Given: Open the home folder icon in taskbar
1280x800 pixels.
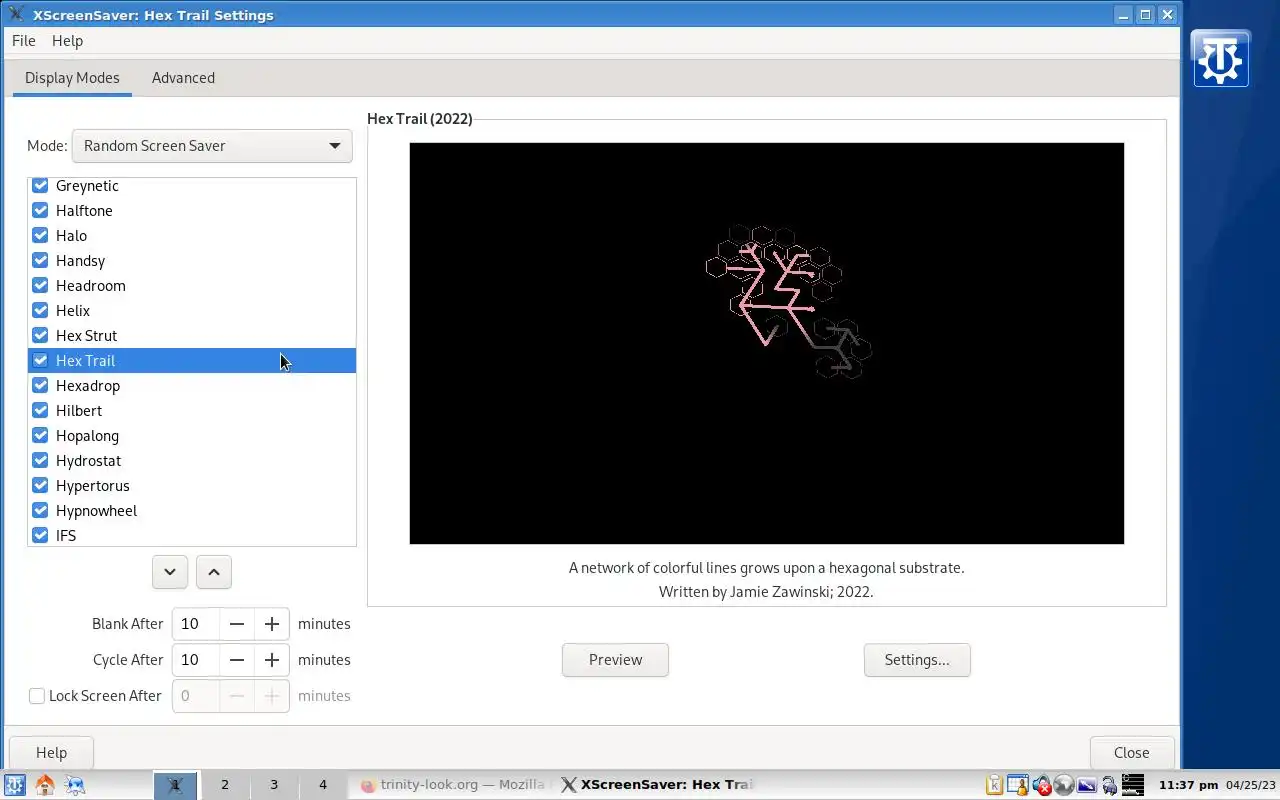Looking at the screenshot, I should pos(45,785).
